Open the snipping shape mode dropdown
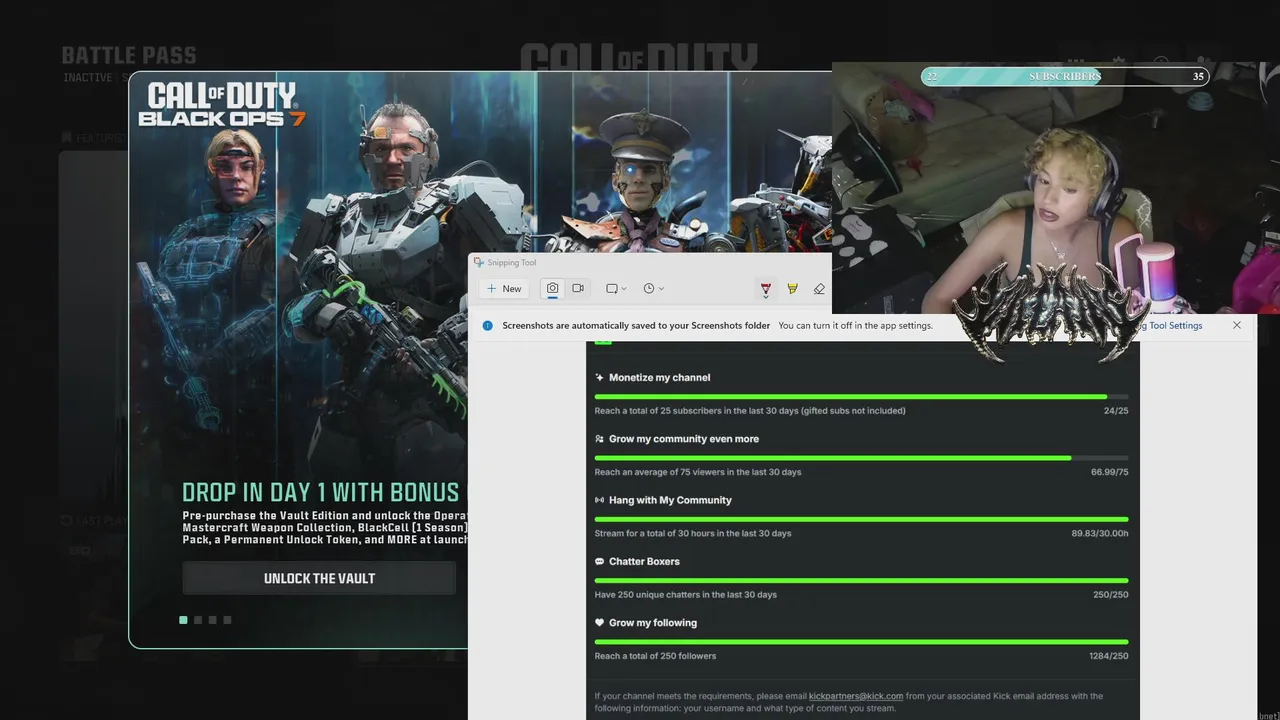This screenshot has height=720, width=1280. coord(616,289)
